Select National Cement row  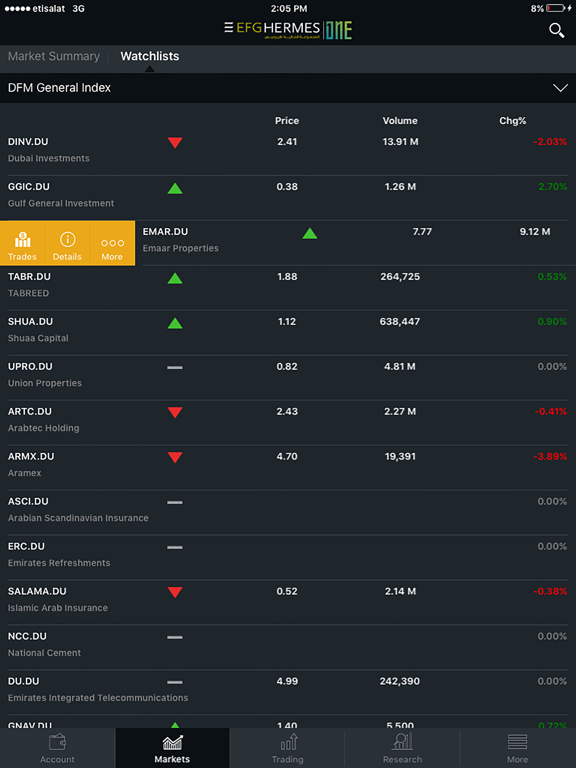[288, 647]
